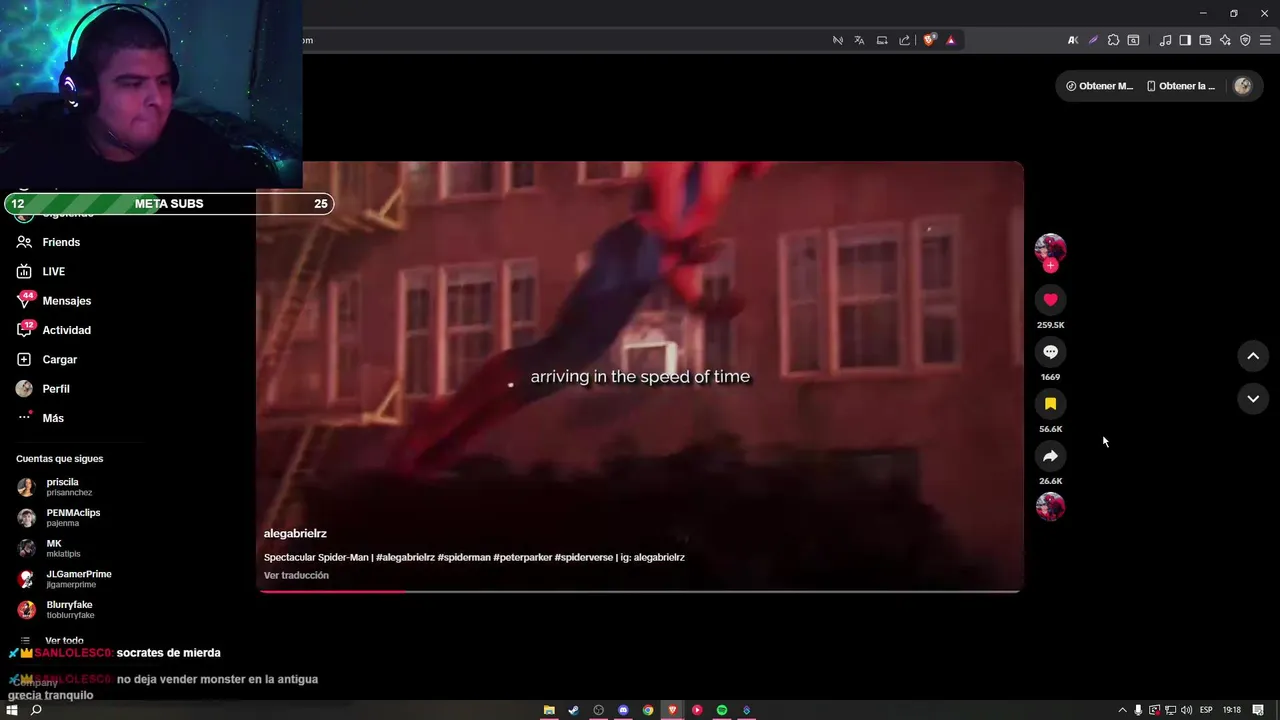Open Steam from the taskbar

click(x=573, y=710)
